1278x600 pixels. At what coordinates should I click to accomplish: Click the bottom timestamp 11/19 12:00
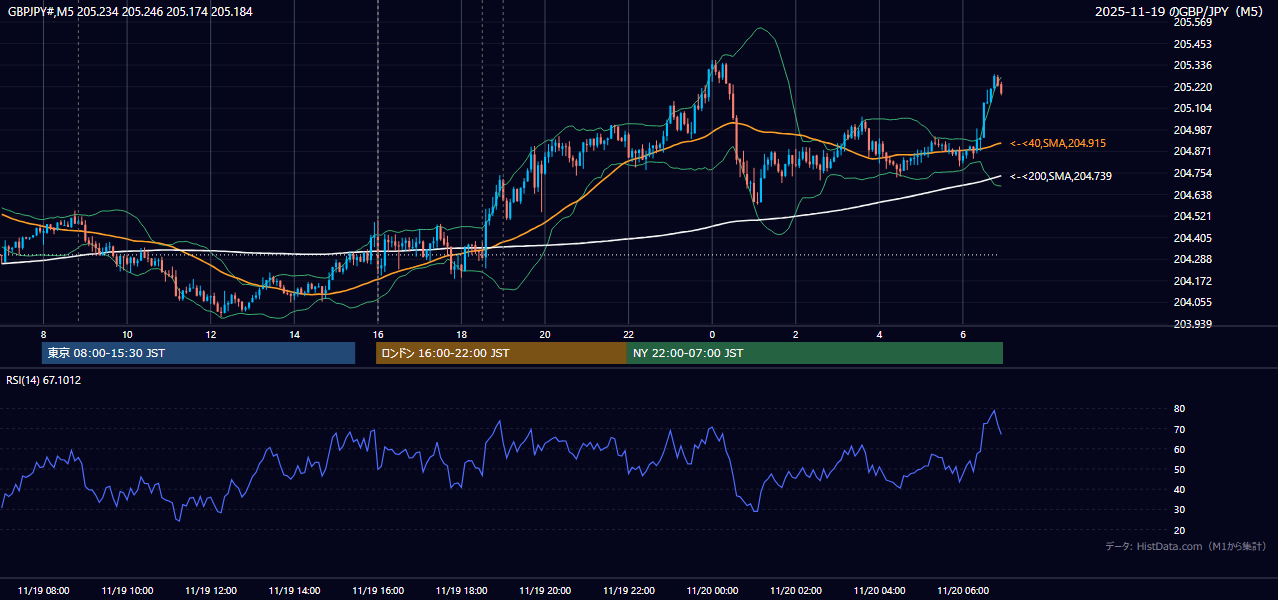click(x=211, y=591)
